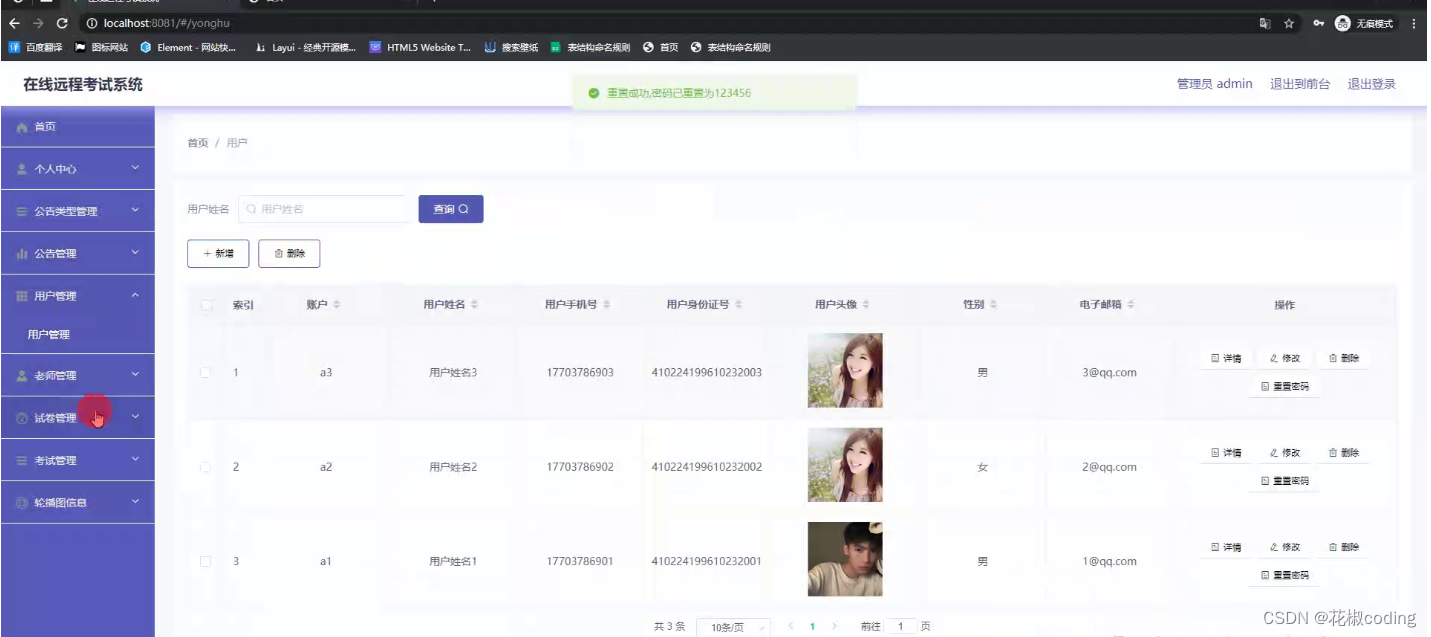Image resolution: width=1431 pixels, height=637 pixels.
Task: Click the avatar image for user a1
Action: point(845,559)
